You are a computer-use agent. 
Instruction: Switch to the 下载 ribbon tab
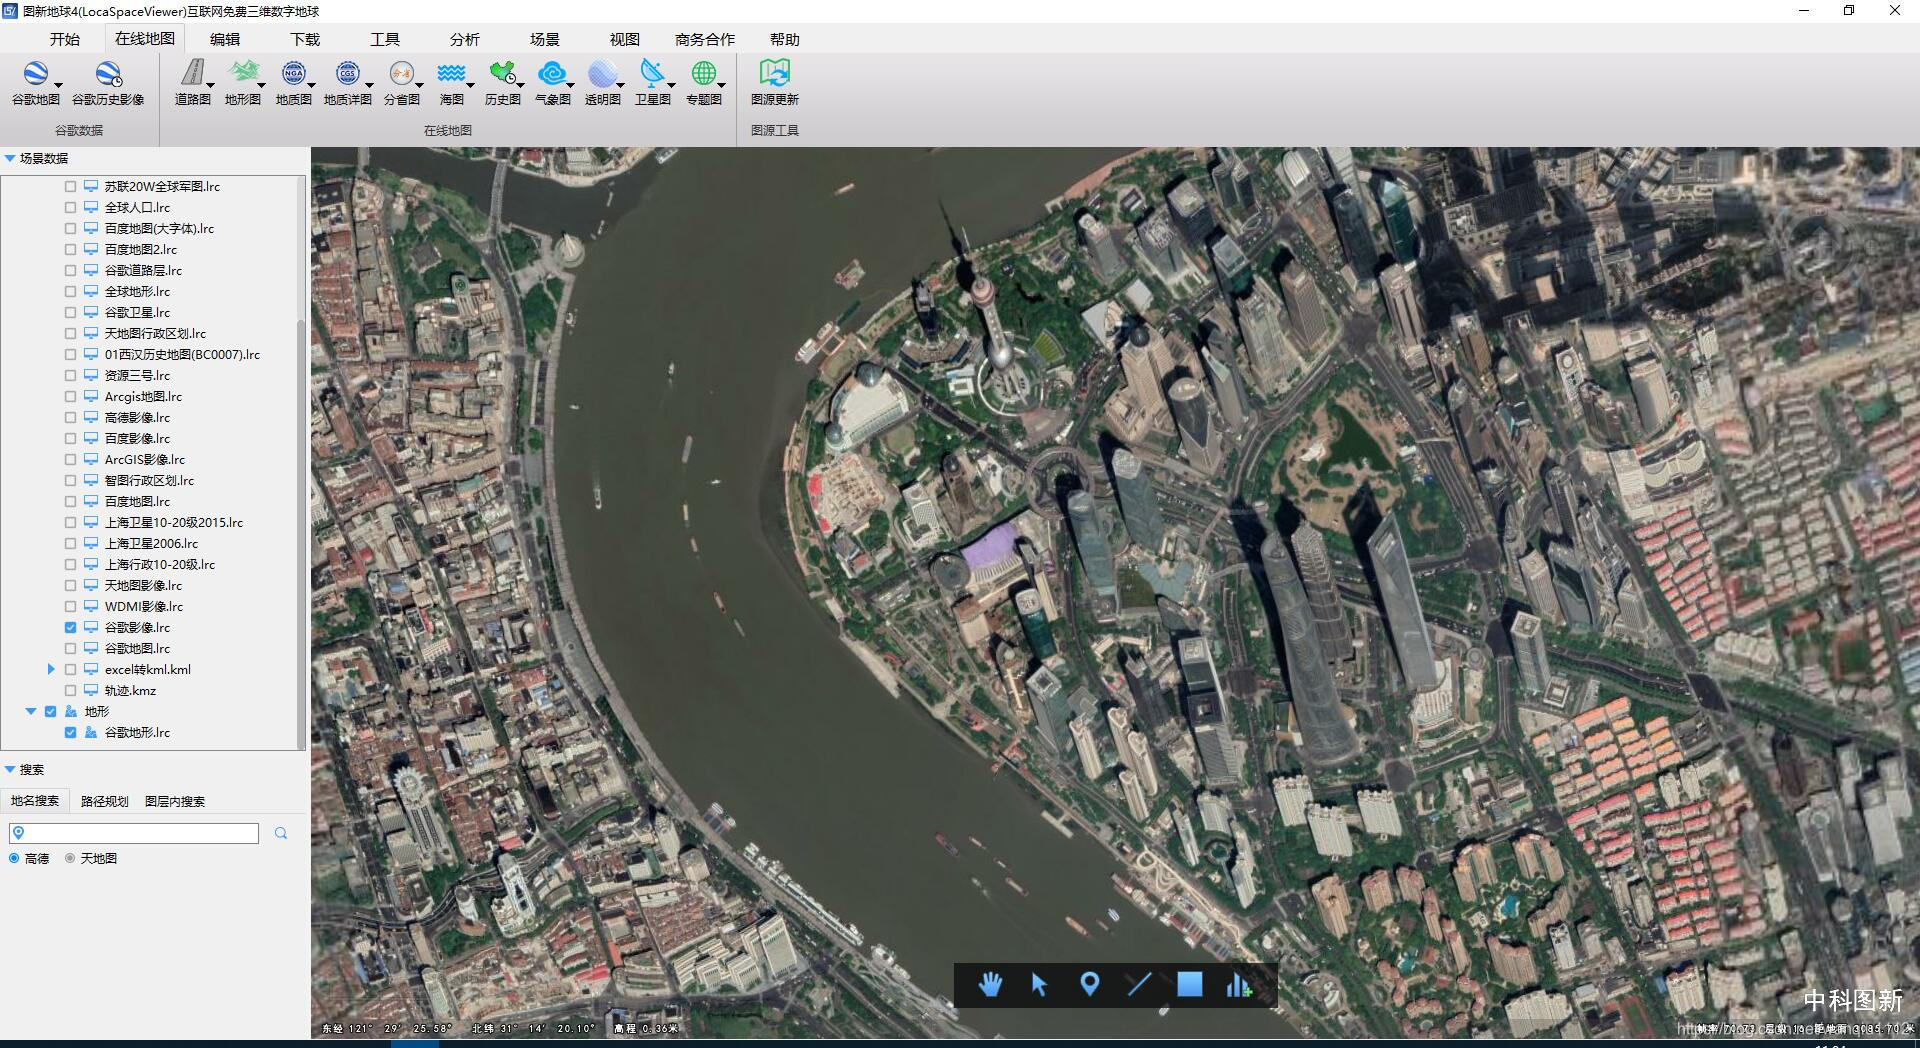(x=305, y=40)
